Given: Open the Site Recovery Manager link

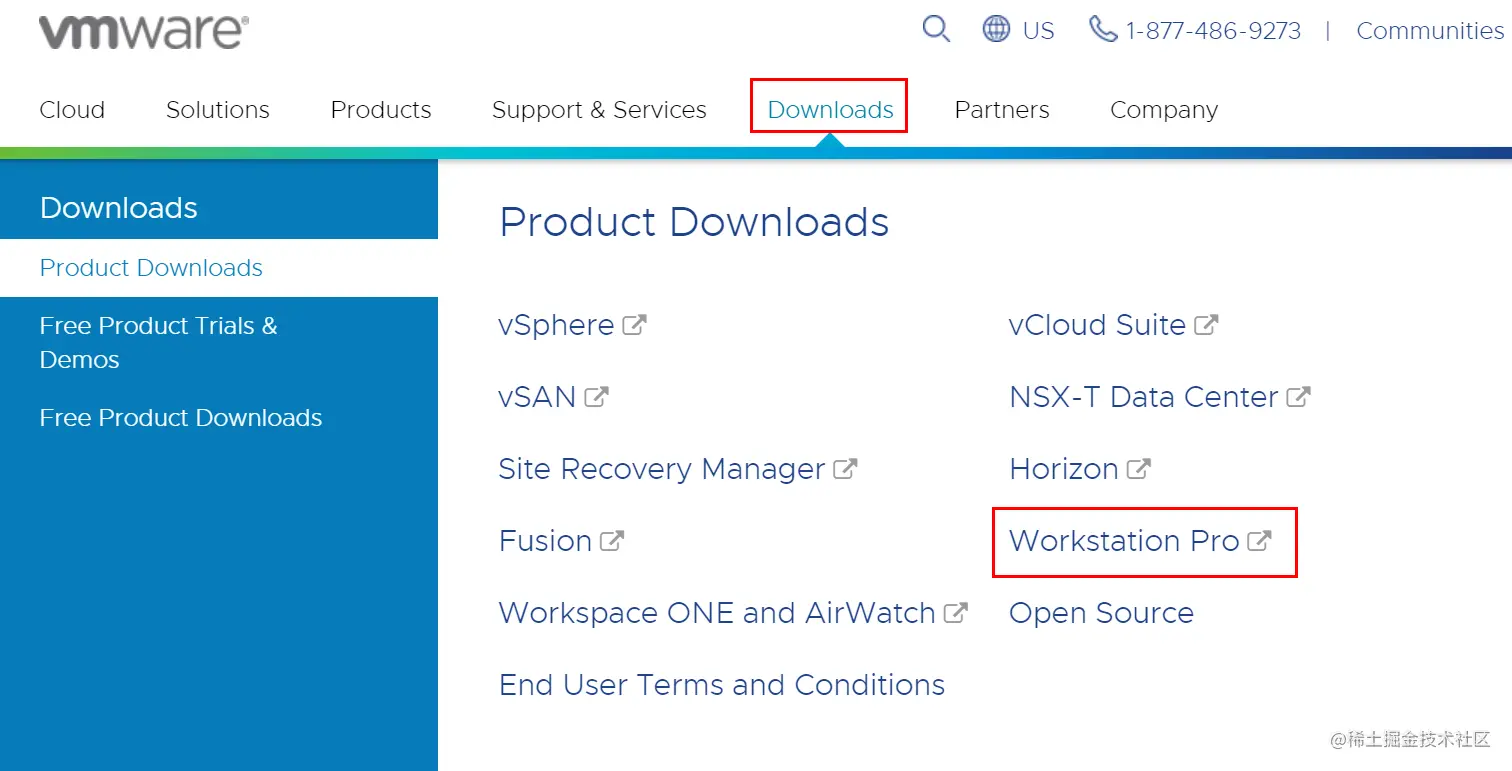Looking at the screenshot, I should click(x=662, y=469).
